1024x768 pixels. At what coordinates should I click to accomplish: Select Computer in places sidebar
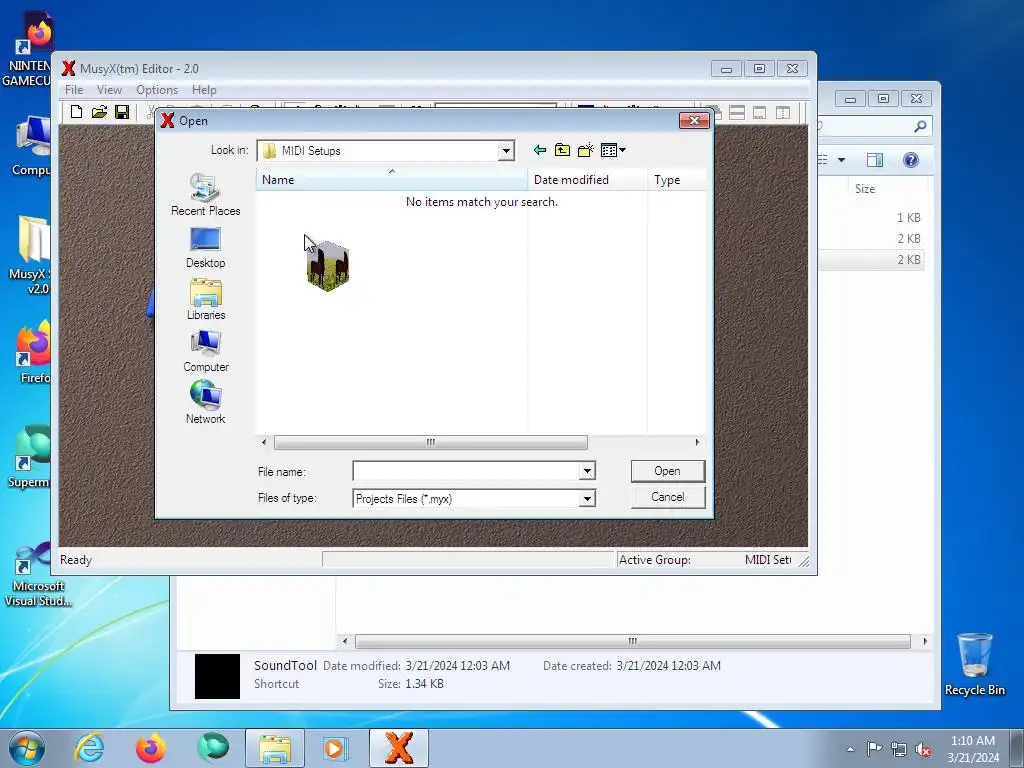(206, 351)
